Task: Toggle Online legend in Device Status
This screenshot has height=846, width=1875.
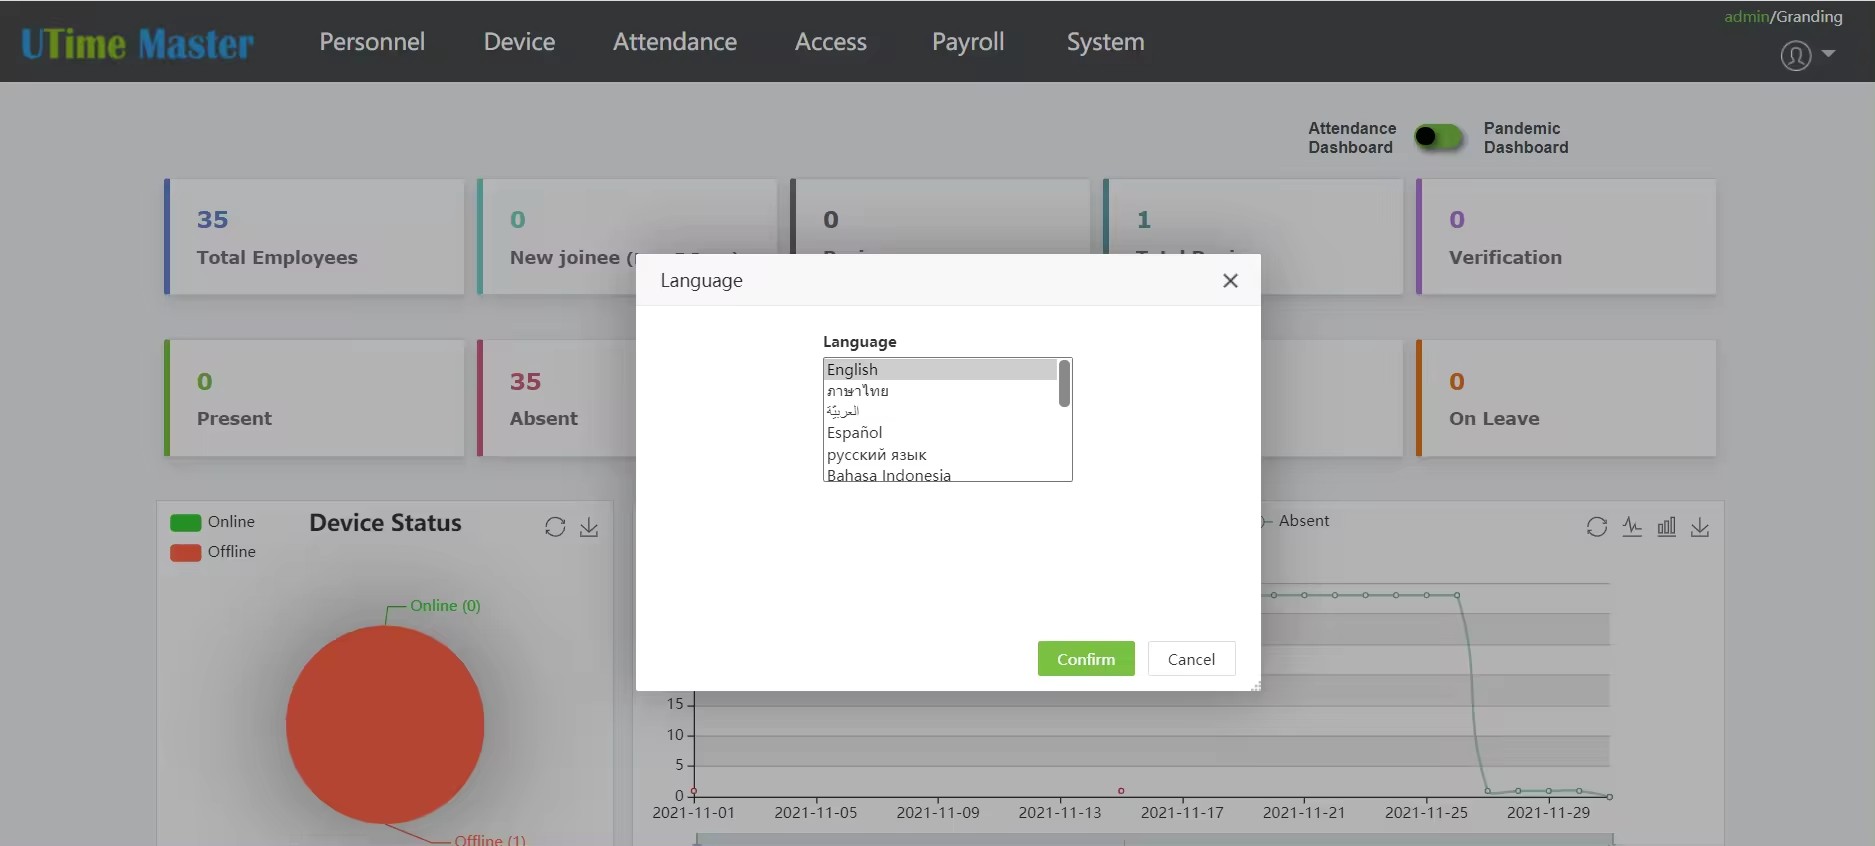Action: [213, 522]
